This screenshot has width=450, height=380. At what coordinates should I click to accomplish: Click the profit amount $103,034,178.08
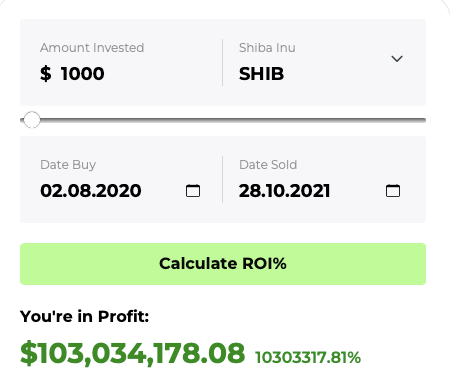(x=132, y=353)
